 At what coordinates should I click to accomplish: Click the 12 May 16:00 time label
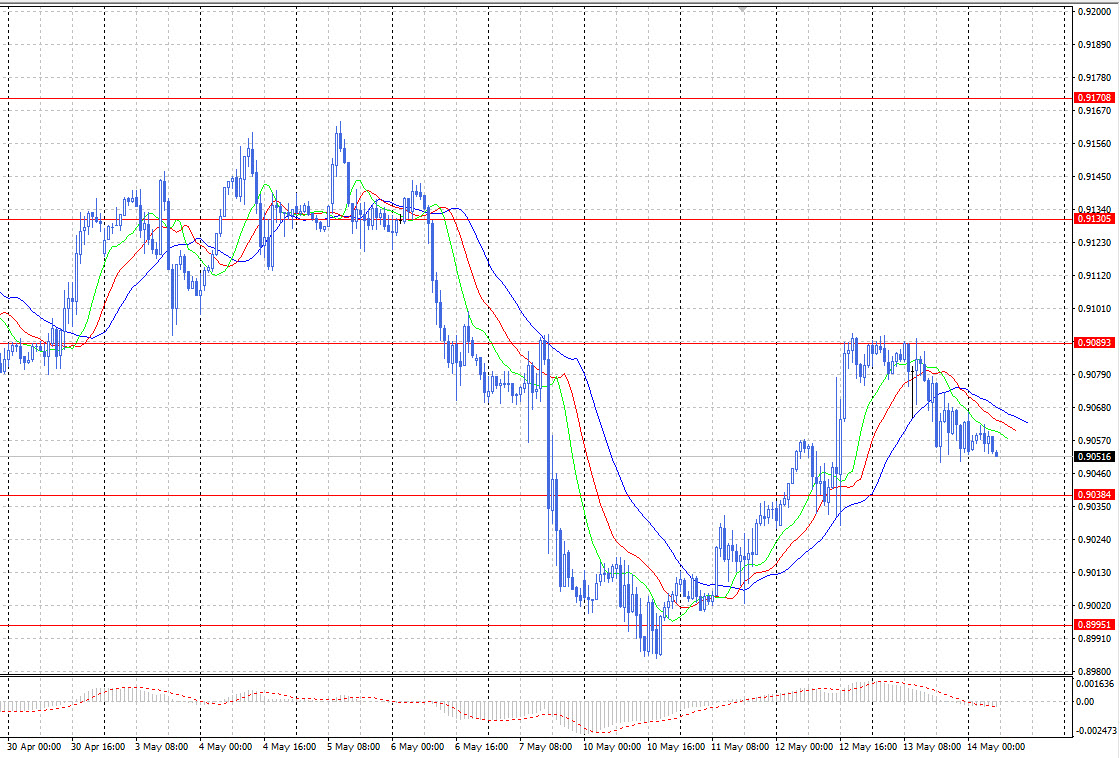pyautogui.click(x=868, y=747)
